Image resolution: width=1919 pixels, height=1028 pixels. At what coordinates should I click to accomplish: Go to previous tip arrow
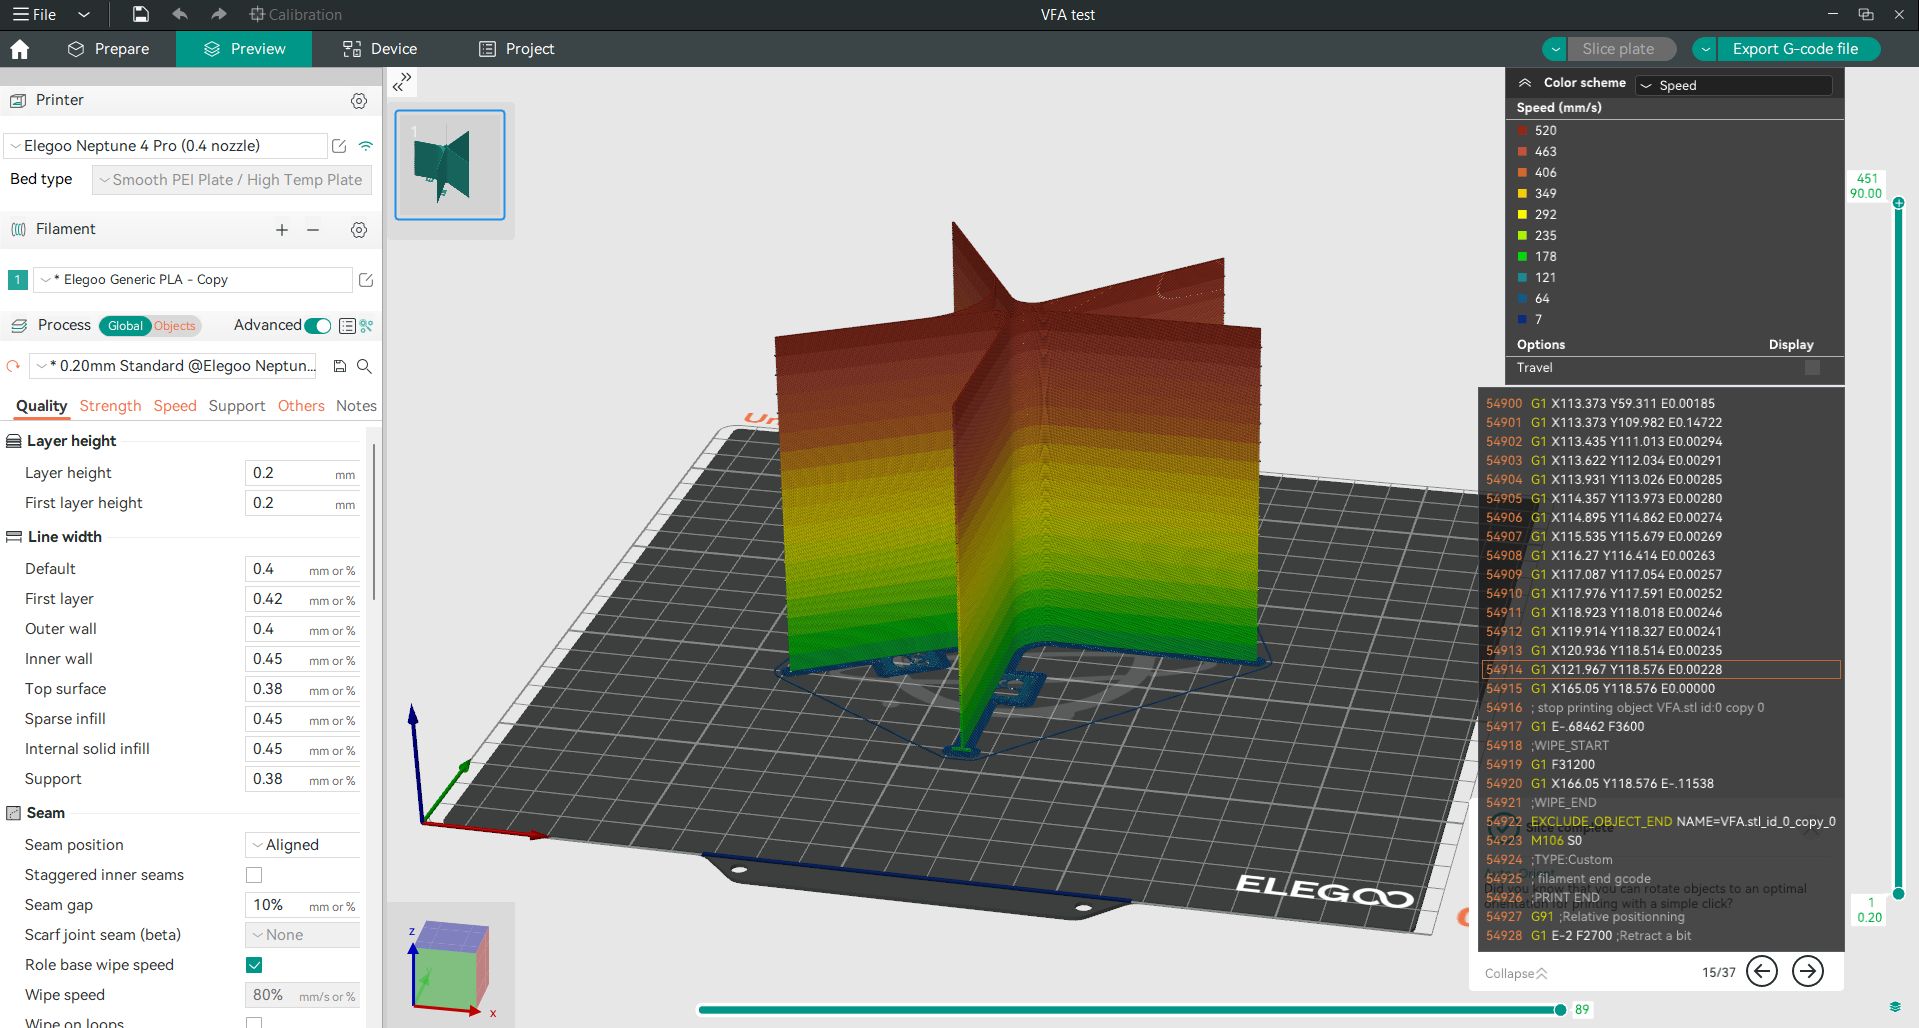point(1762,971)
